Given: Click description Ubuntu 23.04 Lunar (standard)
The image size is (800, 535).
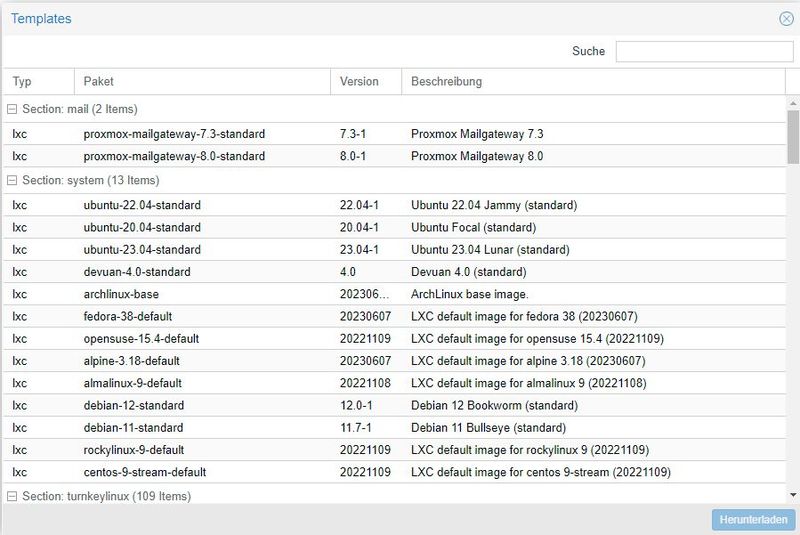Looking at the screenshot, I should click(x=490, y=250).
